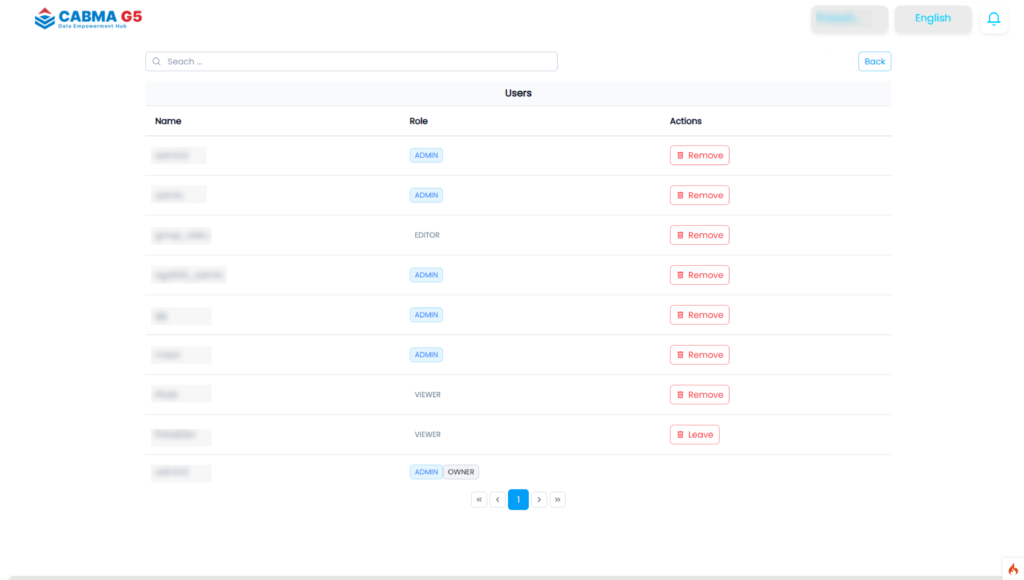Image resolution: width=1024 pixels, height=580 pixels.
Task: Click the Back button
Action: click(874, 62)
